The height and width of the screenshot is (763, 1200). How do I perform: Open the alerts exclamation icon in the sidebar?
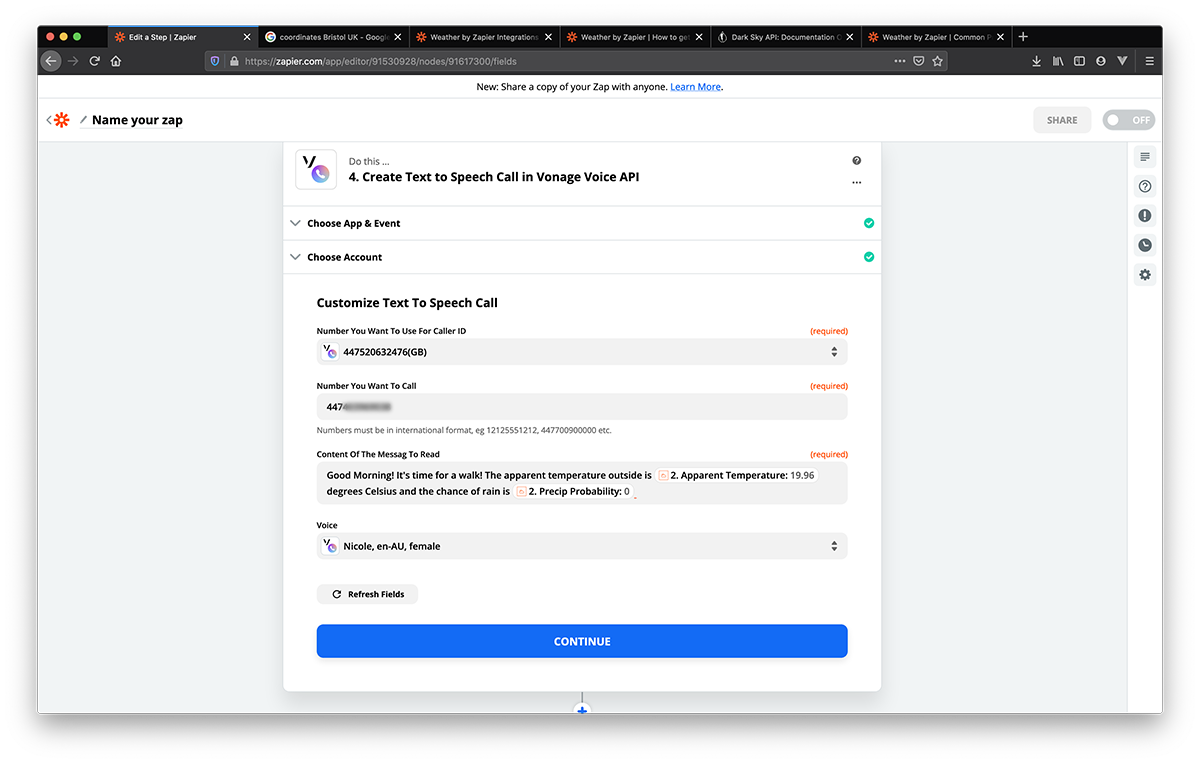pos(1145,216)
